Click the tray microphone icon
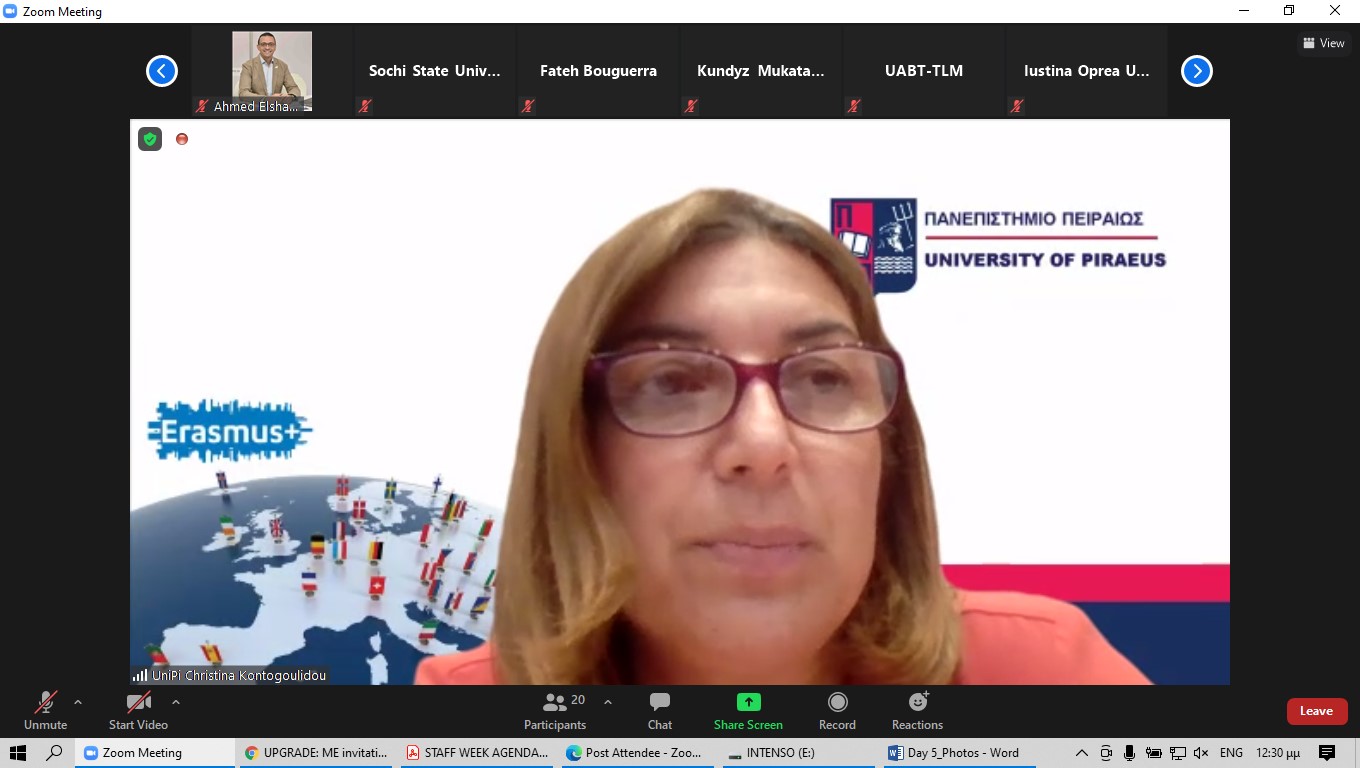The image size is (1360, 768). coord(1129,753)
